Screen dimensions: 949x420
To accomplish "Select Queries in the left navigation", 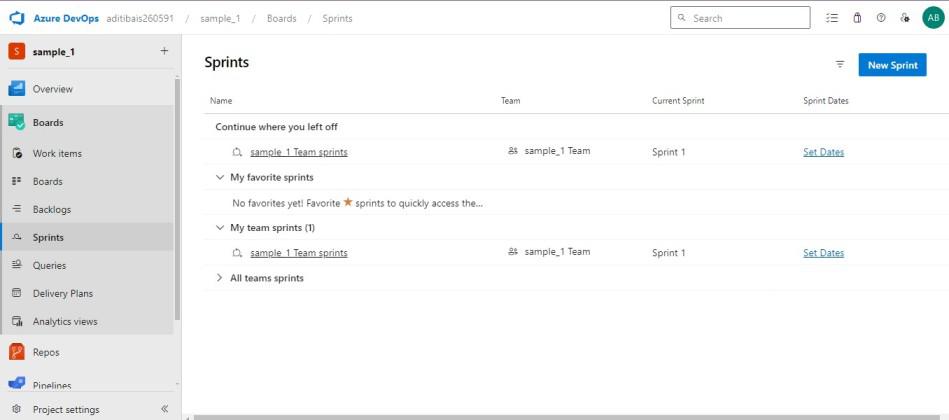I will click(x=49, y=266).
